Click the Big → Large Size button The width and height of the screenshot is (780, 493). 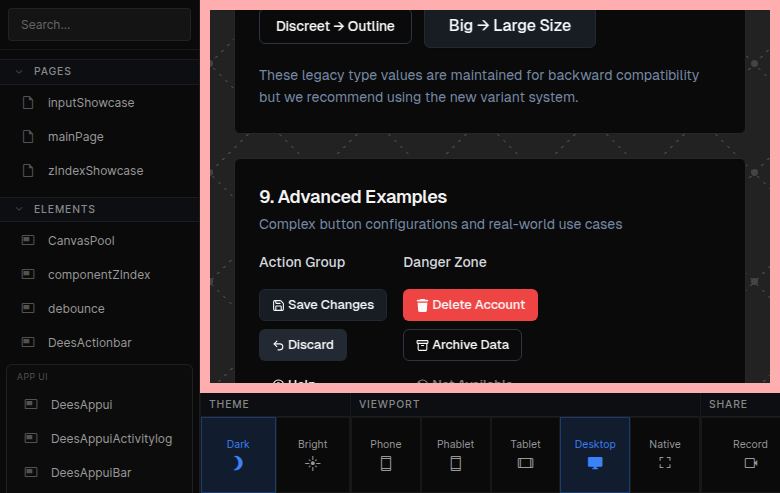point(509,26)
